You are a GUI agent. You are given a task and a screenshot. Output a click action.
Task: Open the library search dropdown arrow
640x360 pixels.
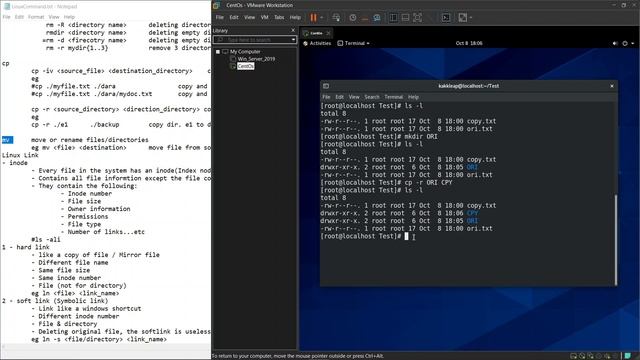coord(293,40)
